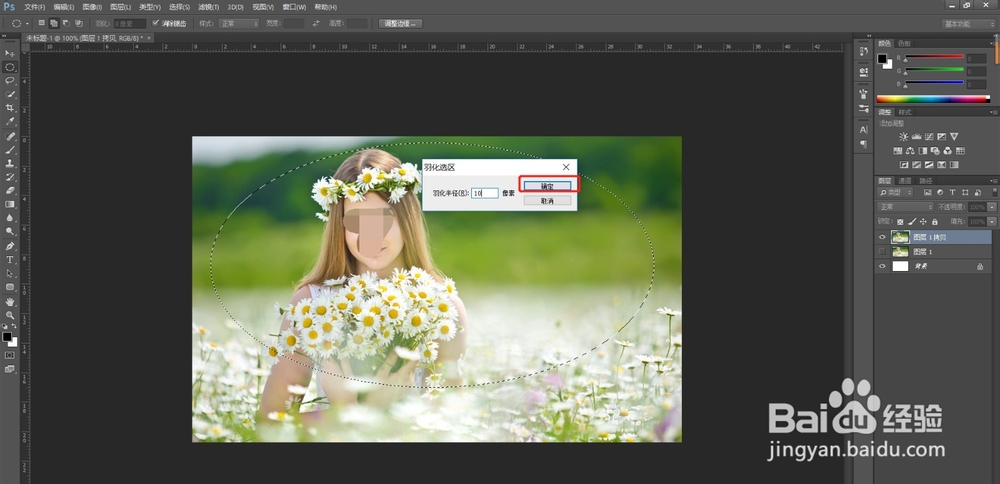
Task: Toggle the lock transparent pixels option
Action: click(x=900, y=222)
